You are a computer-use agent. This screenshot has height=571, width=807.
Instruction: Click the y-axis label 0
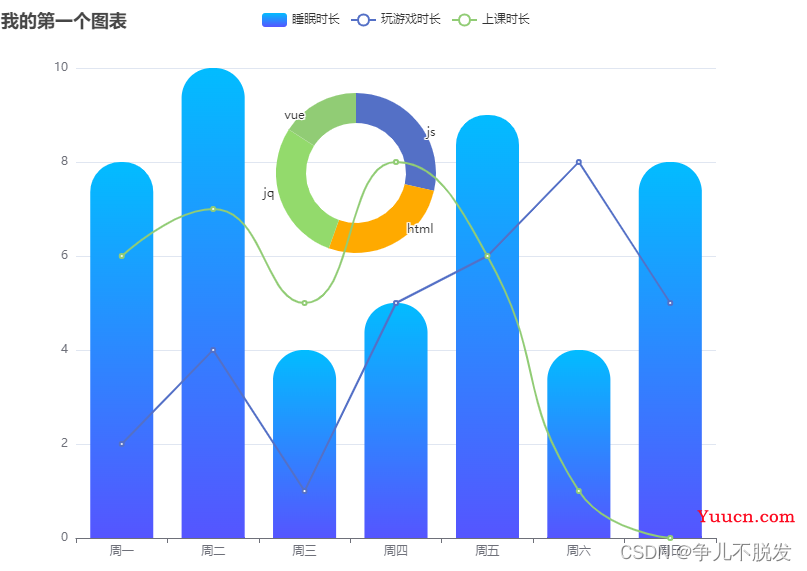tap(64, 537)
